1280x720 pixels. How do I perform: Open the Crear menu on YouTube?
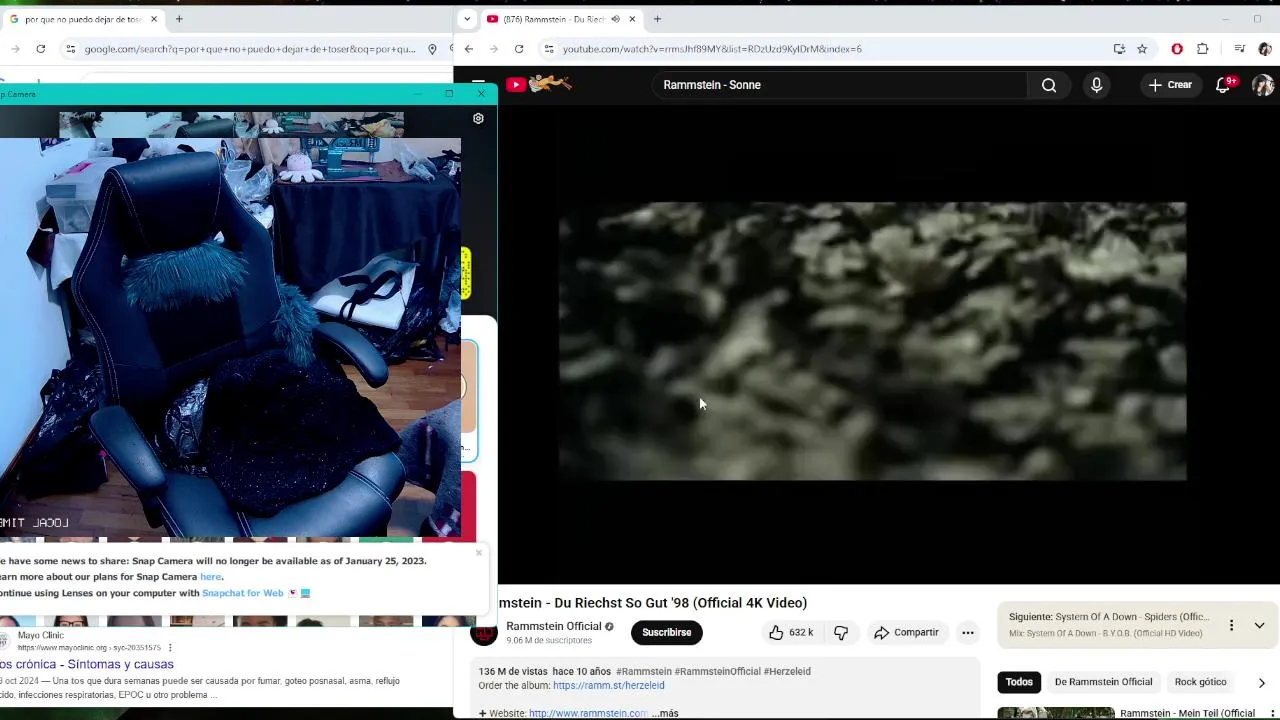click(1170, 85)
